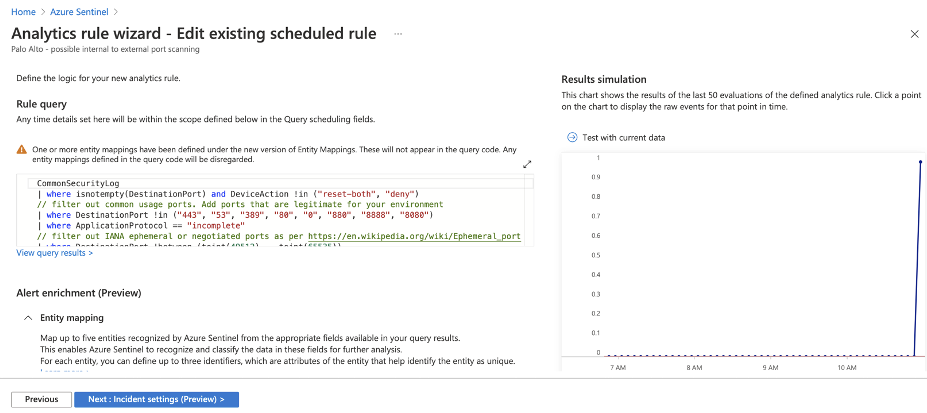Image resolution: width=927 pixels, height=413 pixels.
Task: Click the orange warning triangle icon
Action: click(22, 149)
